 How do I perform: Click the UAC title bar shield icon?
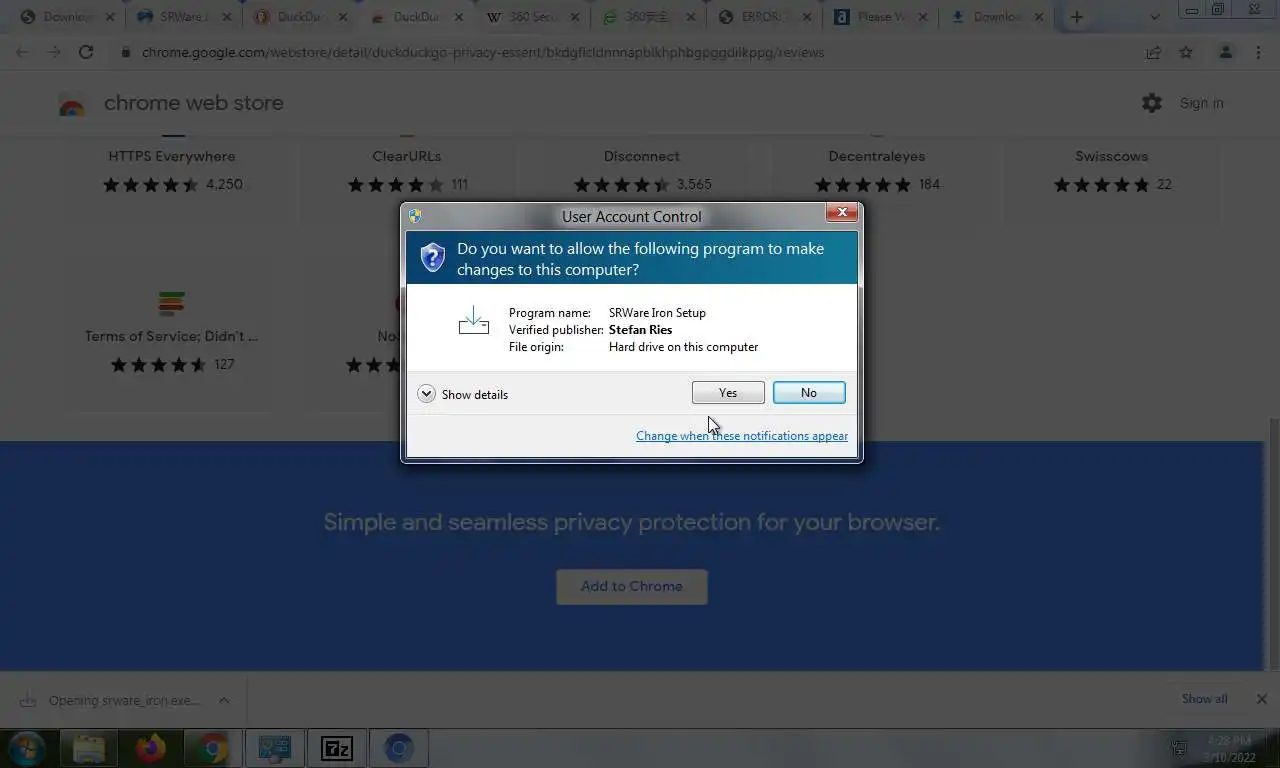coord(415,216)
